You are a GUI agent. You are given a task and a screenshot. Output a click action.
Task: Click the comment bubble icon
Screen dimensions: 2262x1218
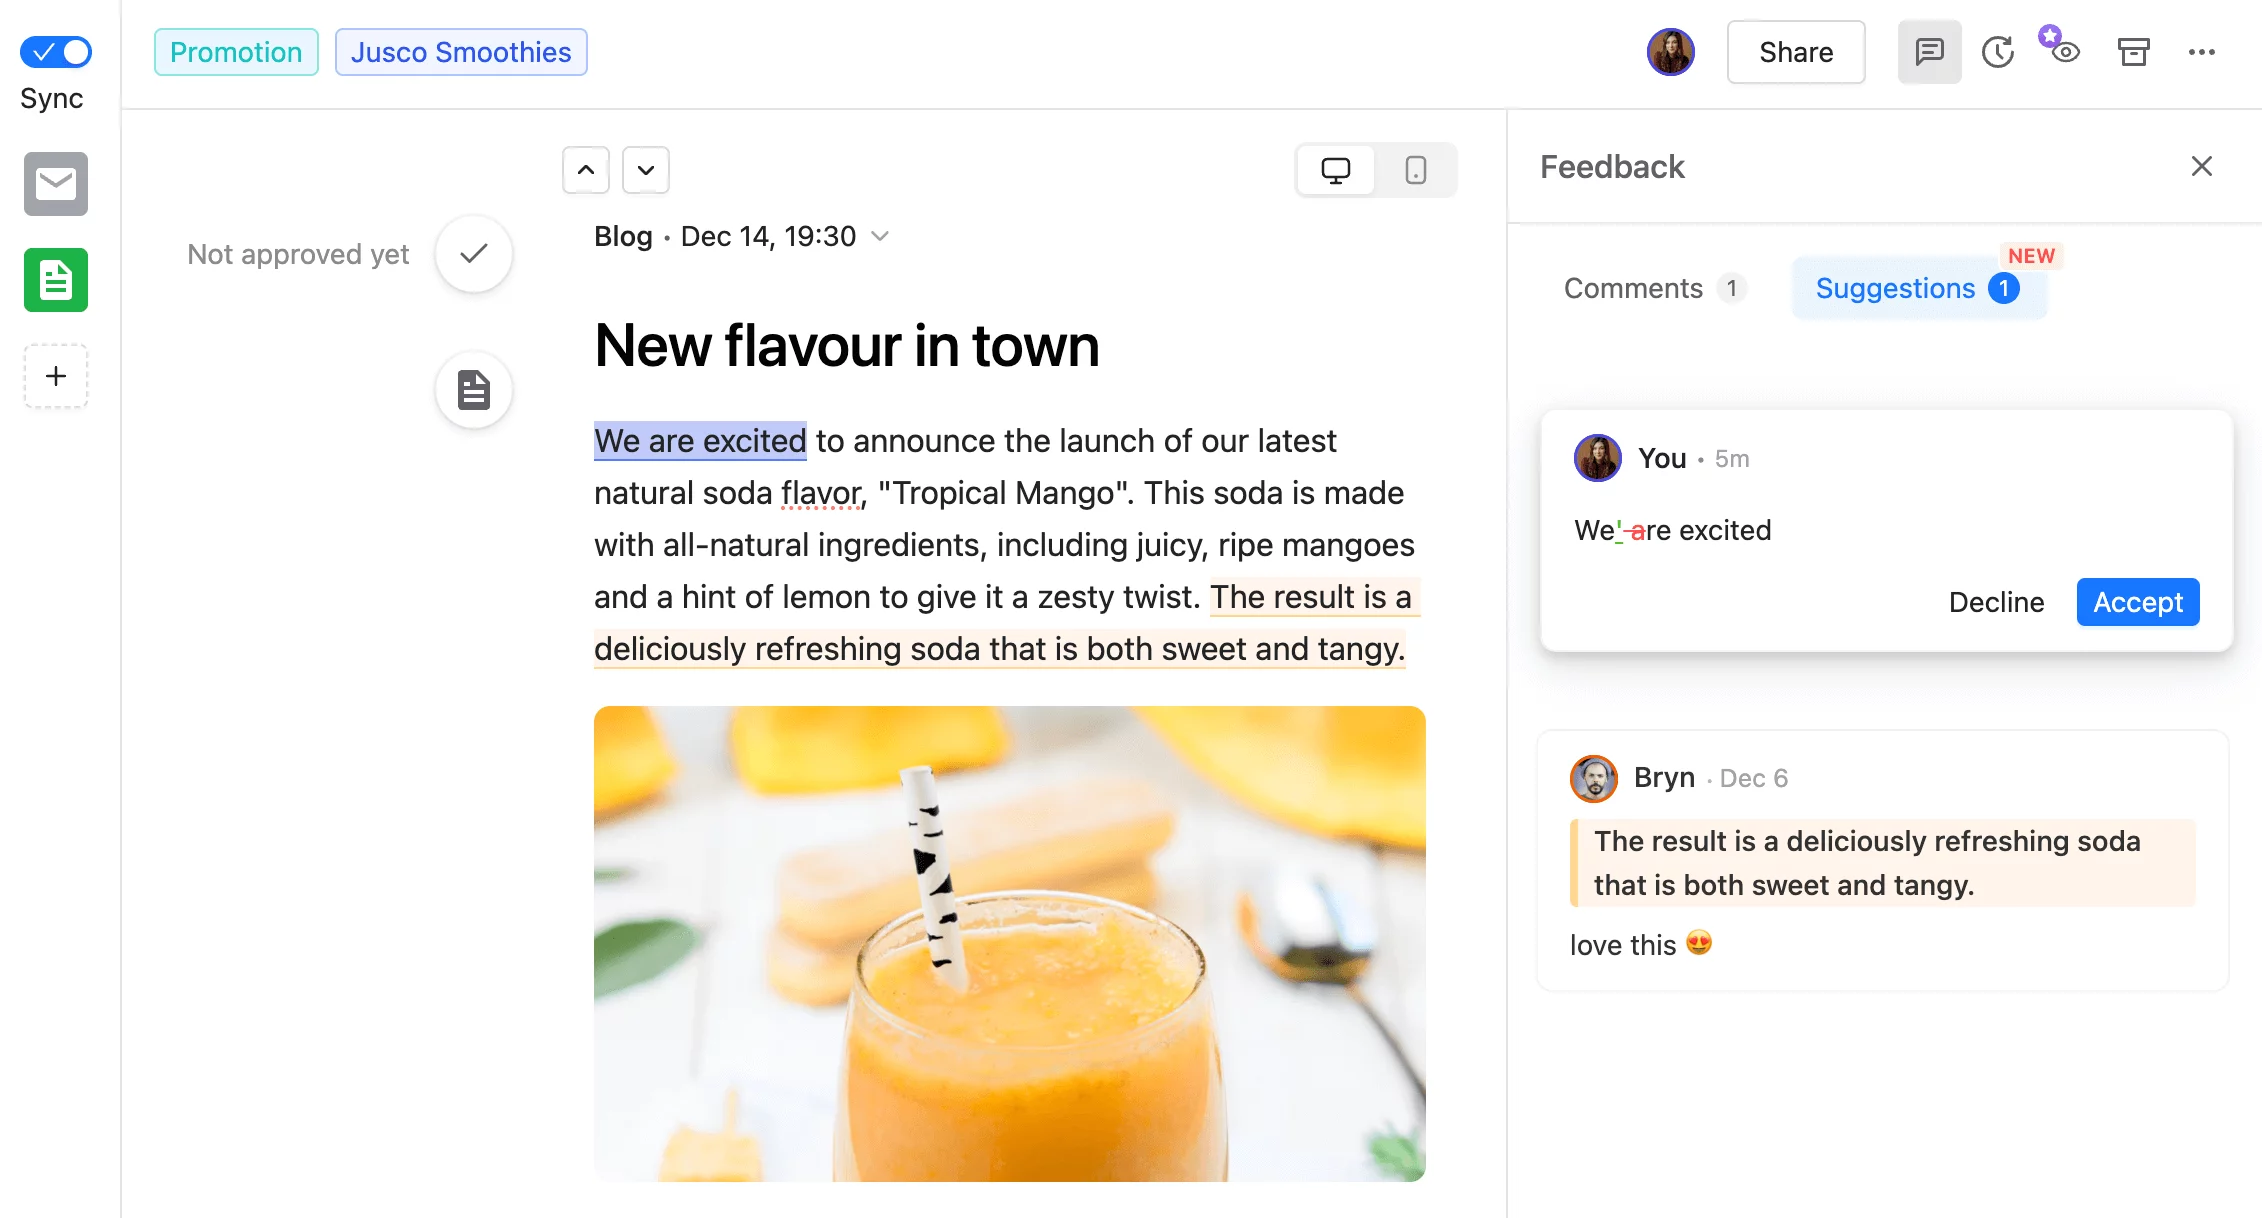tap(1930, 51)
